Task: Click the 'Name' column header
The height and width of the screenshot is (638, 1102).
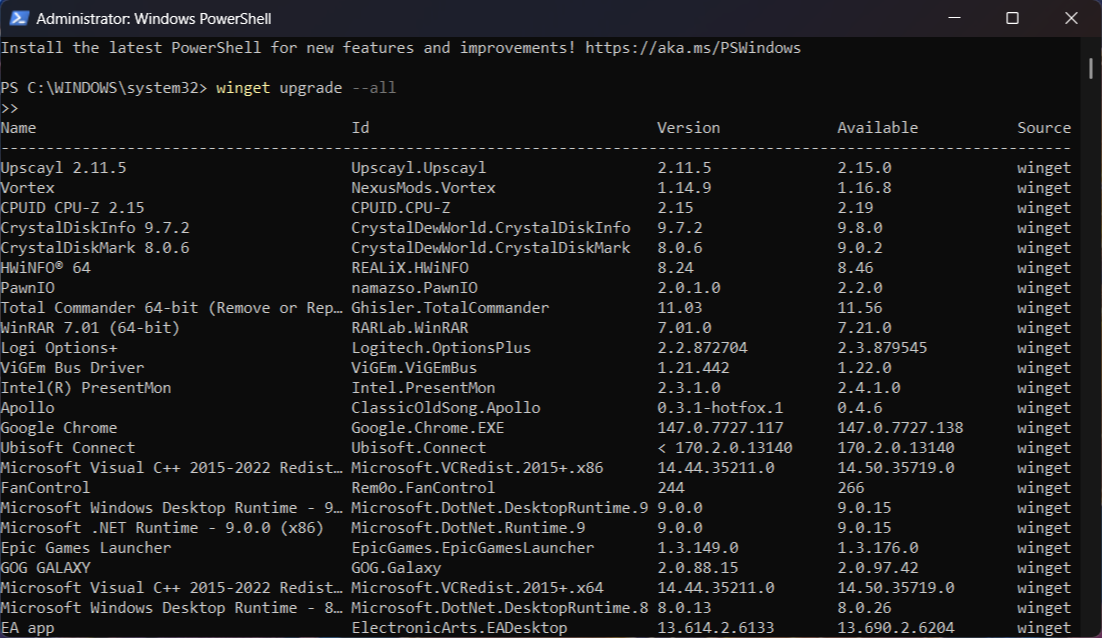Action: [x=18, y=128]
